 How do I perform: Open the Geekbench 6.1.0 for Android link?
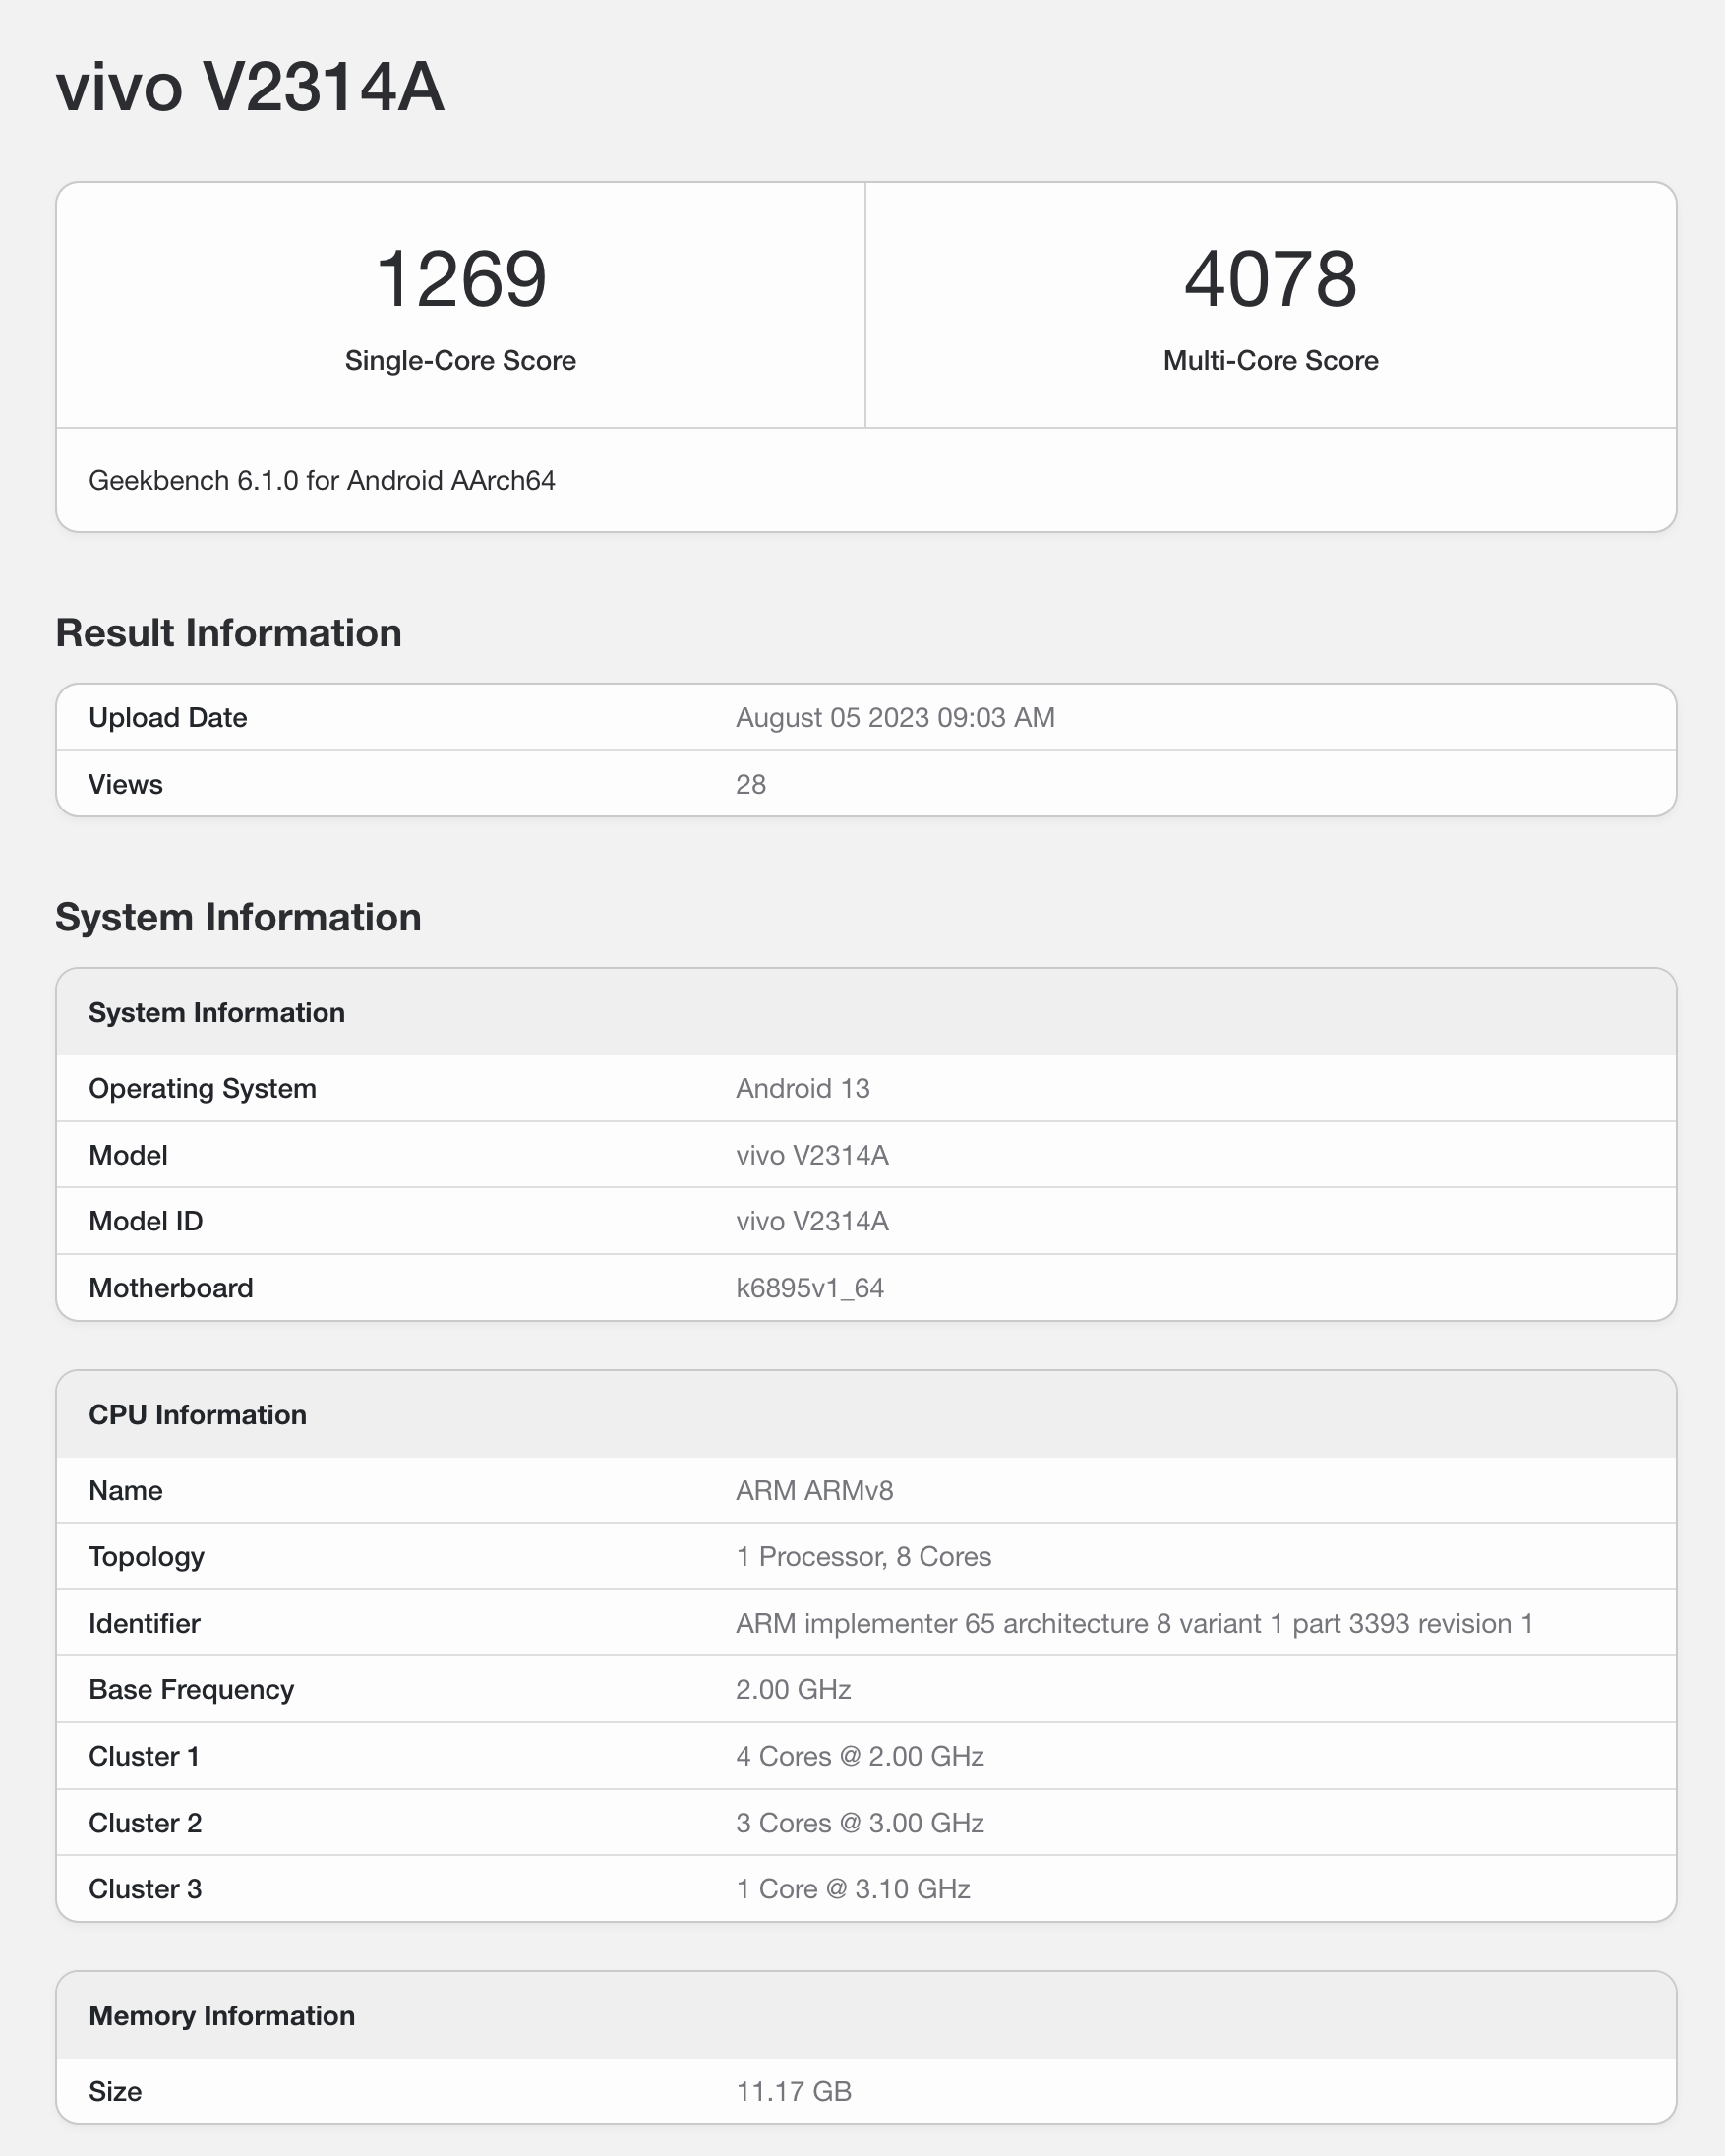pyautogui.click(x=323, y=480)
